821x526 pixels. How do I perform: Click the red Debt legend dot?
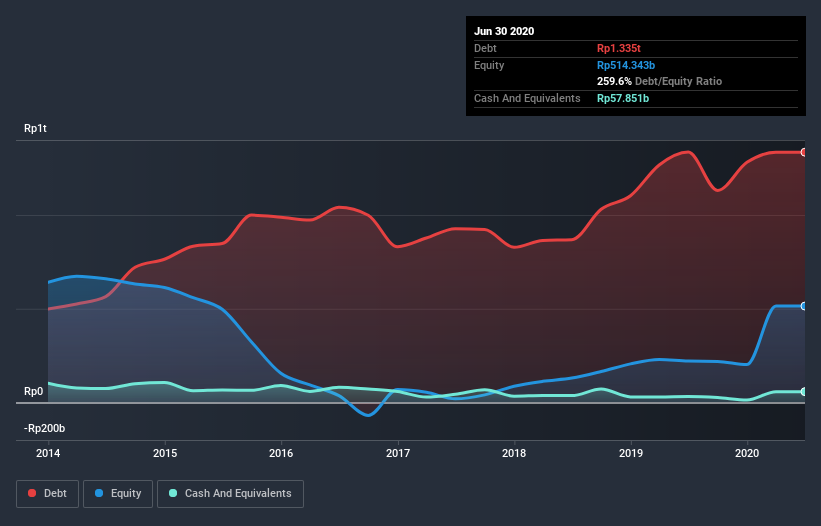[32, 493]
